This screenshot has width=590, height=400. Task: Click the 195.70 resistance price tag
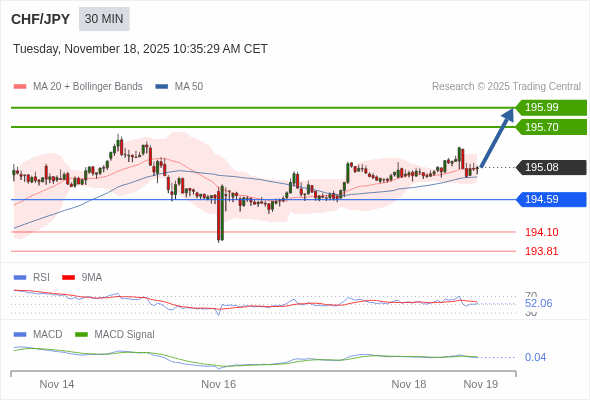[551, 127]
